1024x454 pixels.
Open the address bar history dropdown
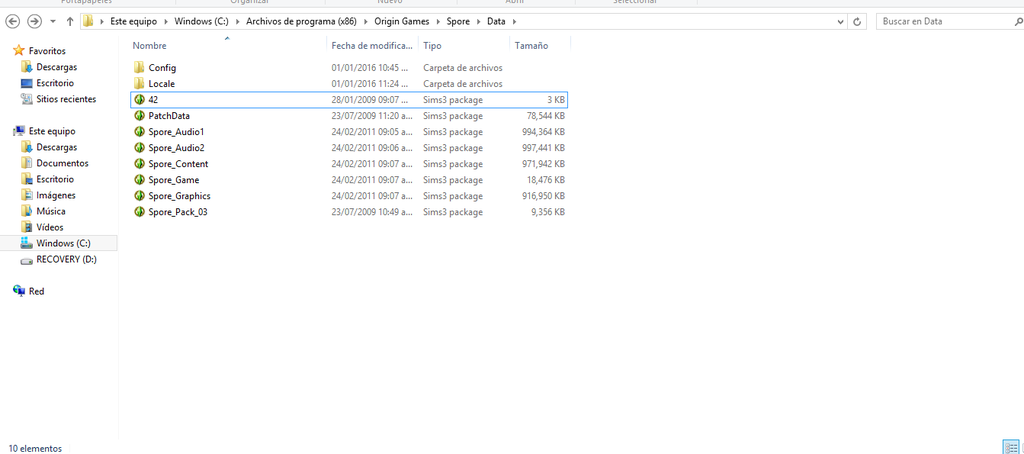pos(840,22)
